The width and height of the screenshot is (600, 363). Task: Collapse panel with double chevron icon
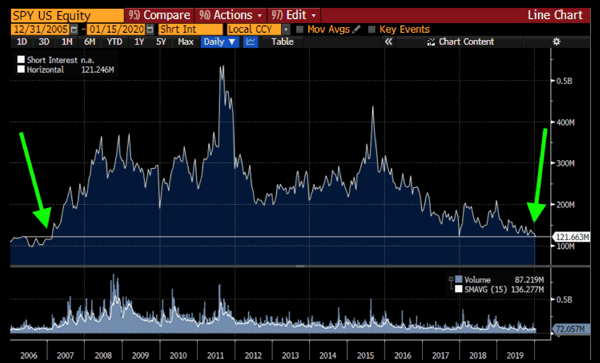point(388,42)
